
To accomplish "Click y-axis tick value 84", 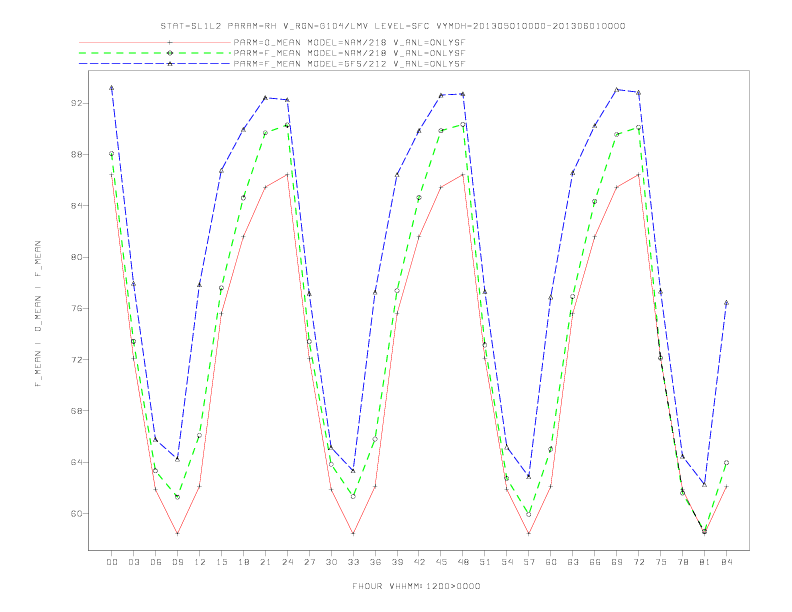I will coord(76,206).
